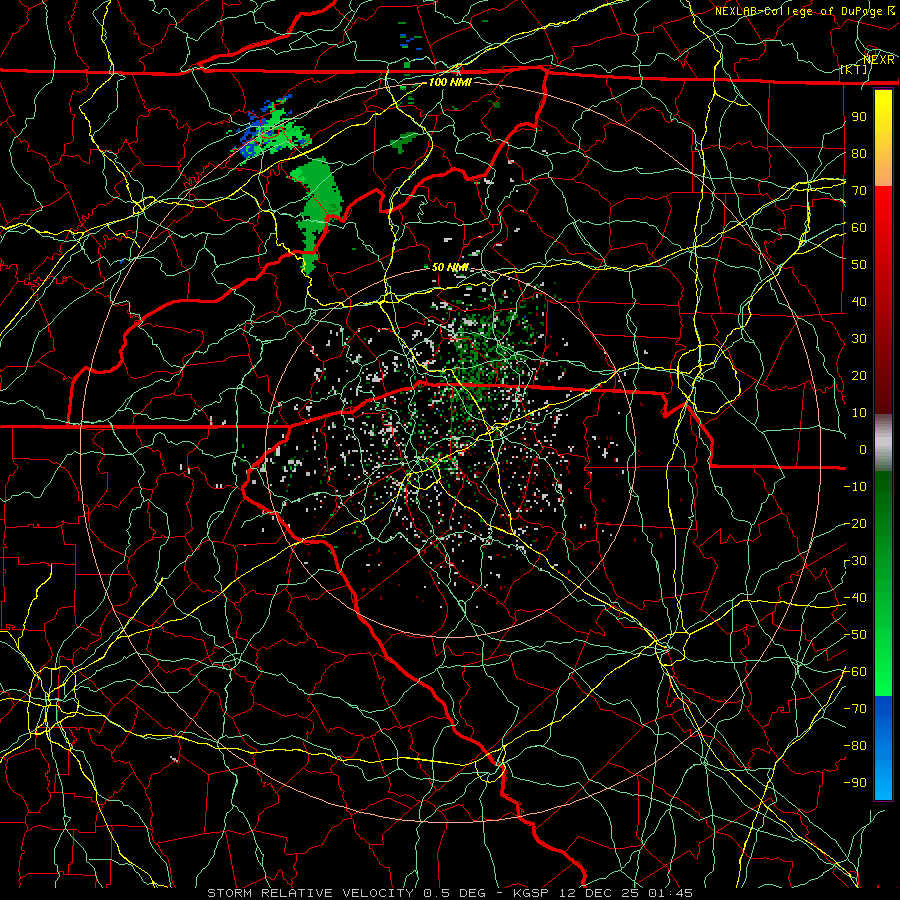Click the velocity scale label "60"
This screenshot has width=900, height=900.
[x=859, y=228]
